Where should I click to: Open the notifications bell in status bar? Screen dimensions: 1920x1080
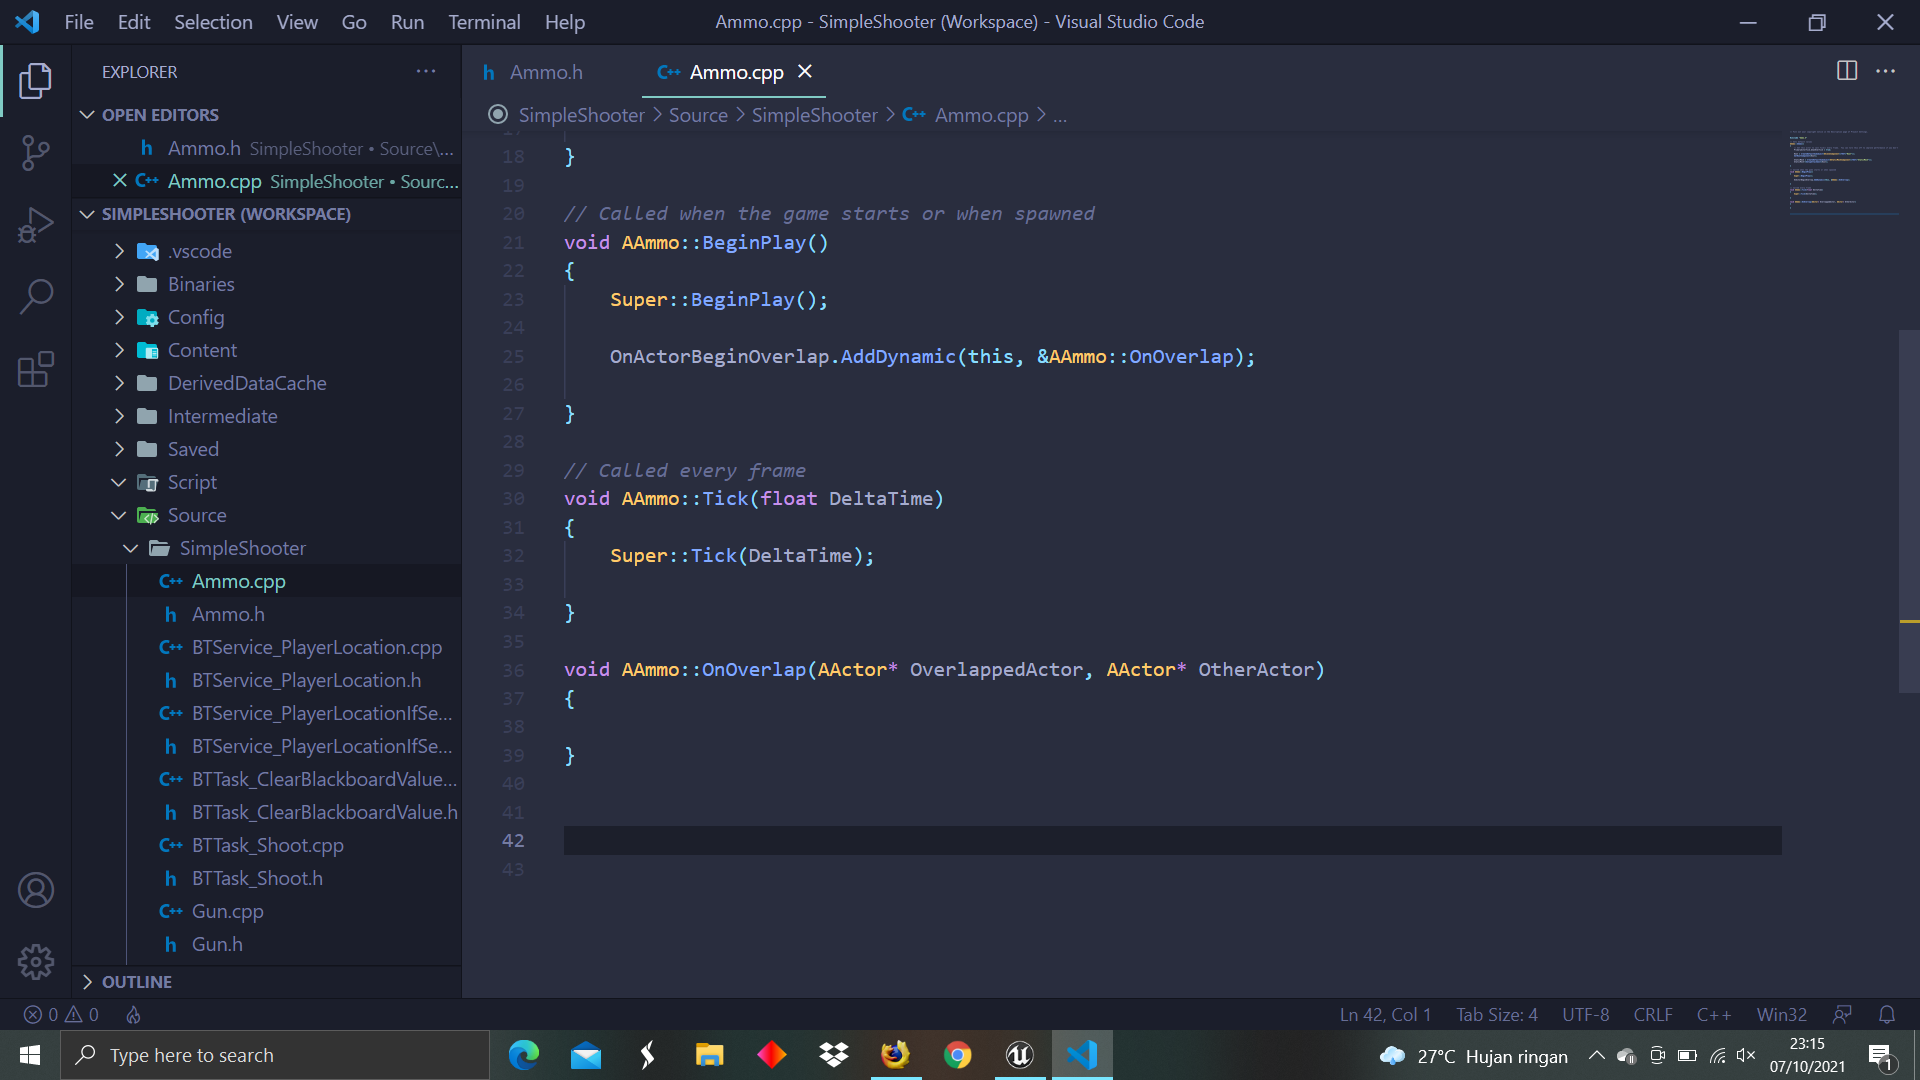coord(1886,1014)
